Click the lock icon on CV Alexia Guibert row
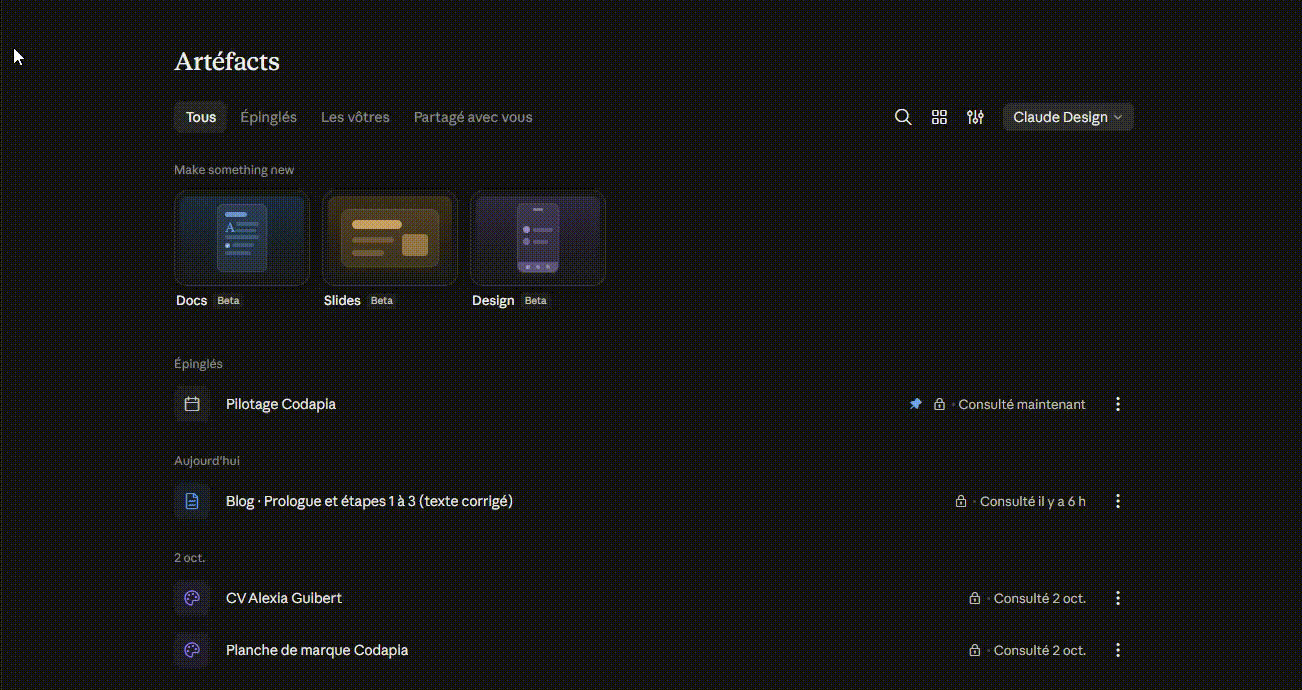Screen dimensions: 1302x690 point(975,598)
